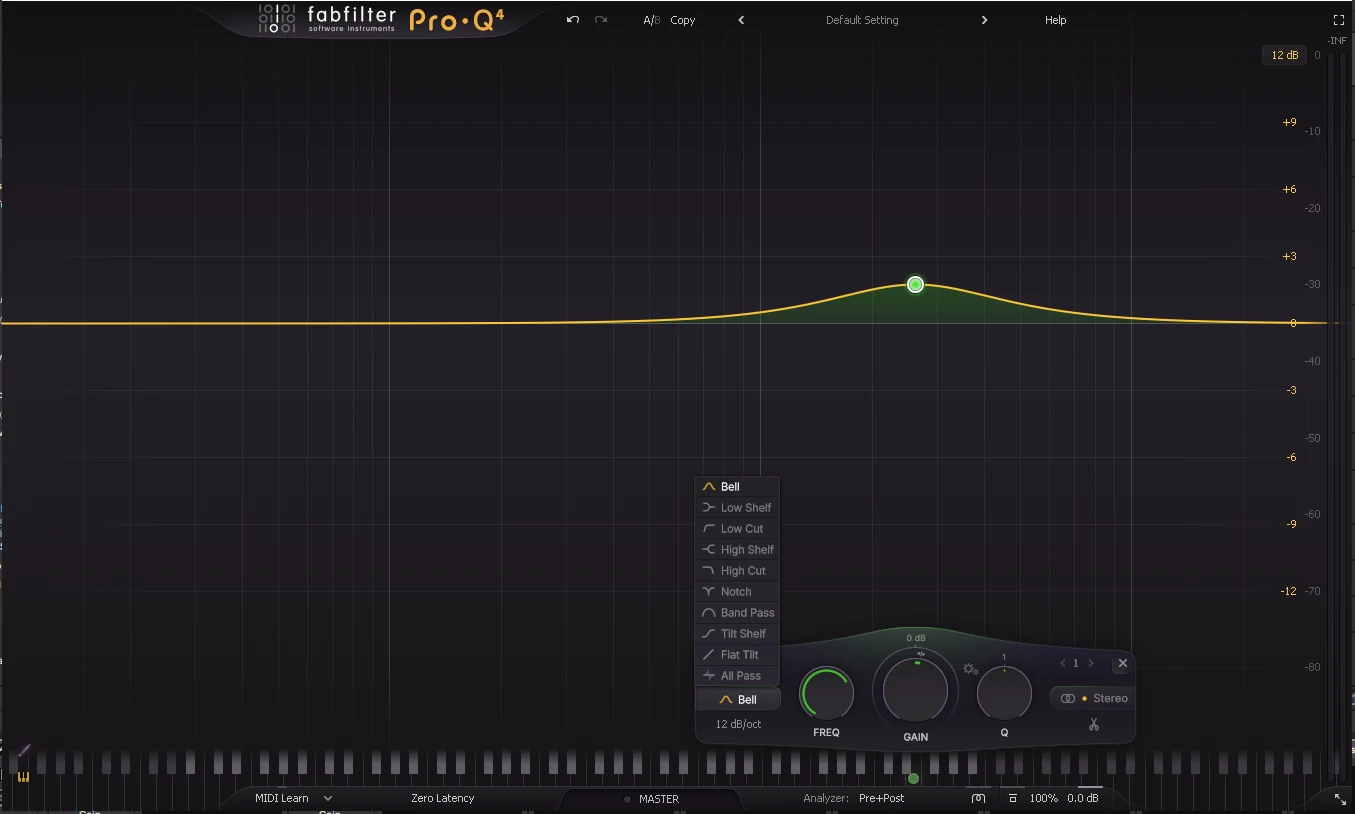The height and width of the screenshot is (814, 1355).
Task: Collapse the Bell shape dropdown button
Action: 738,700
